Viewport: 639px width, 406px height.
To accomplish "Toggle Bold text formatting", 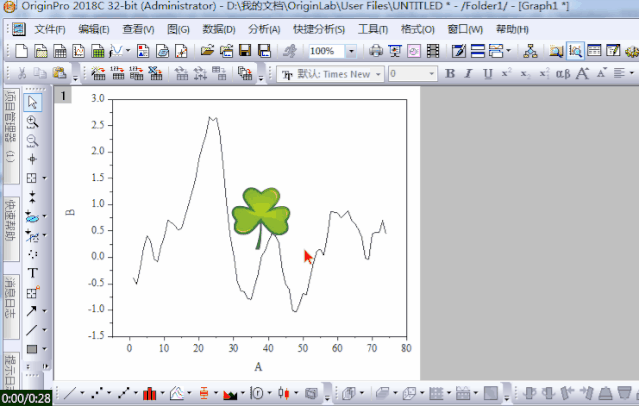I will point(450,73).
